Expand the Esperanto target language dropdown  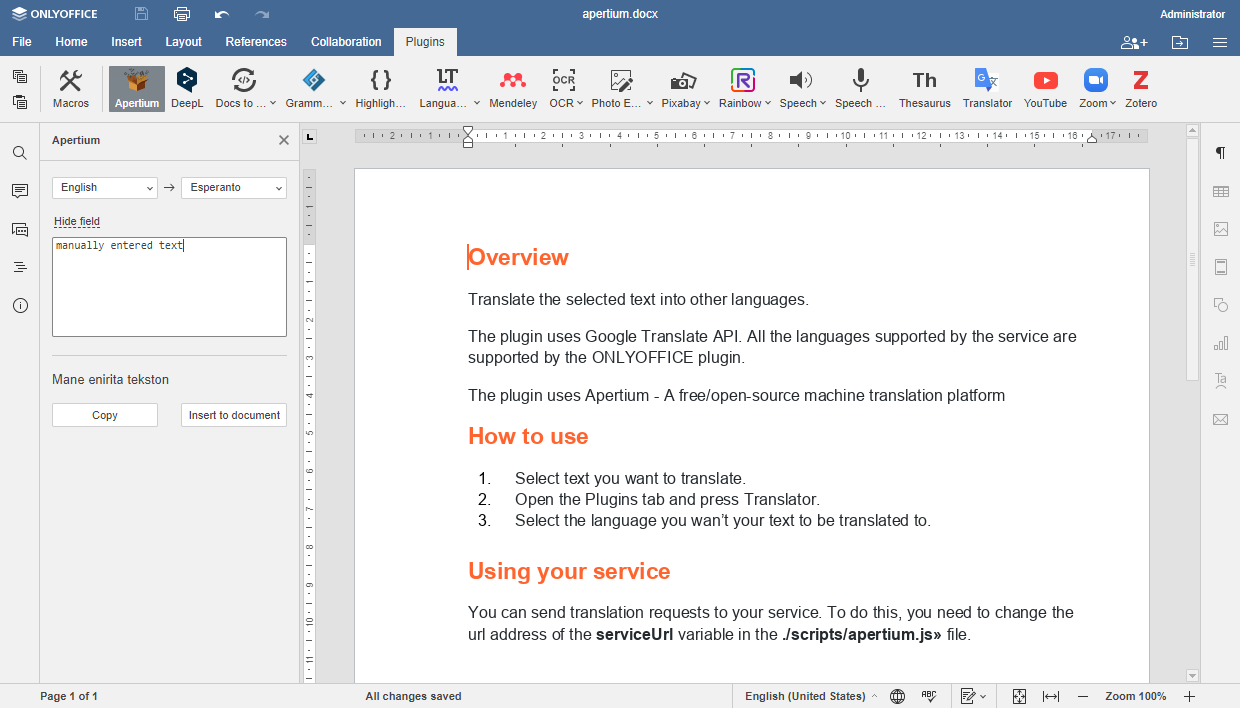pos(234,187)
